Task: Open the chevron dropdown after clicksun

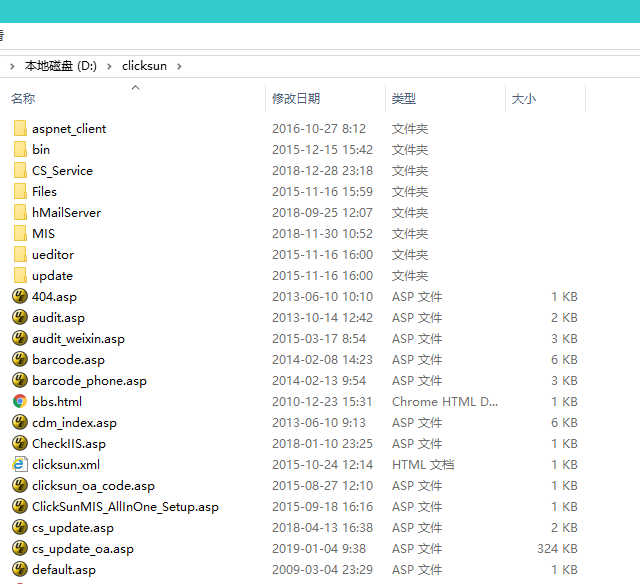Action: (x=178, y=66)
